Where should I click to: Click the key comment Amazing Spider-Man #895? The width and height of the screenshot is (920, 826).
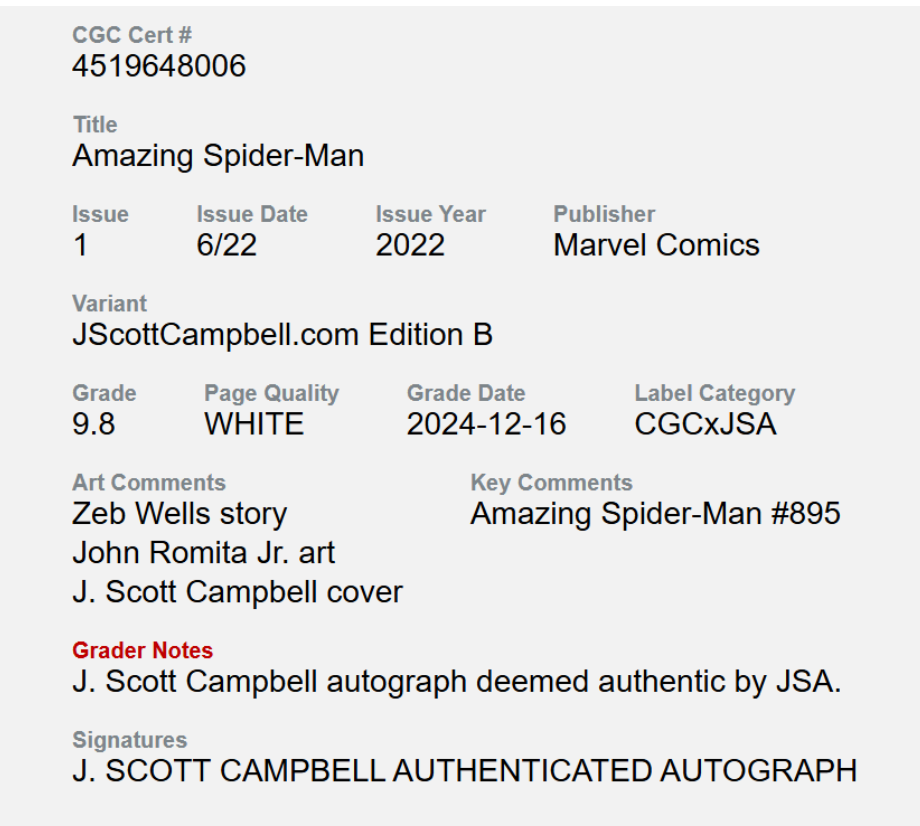(x=655, y=514)
